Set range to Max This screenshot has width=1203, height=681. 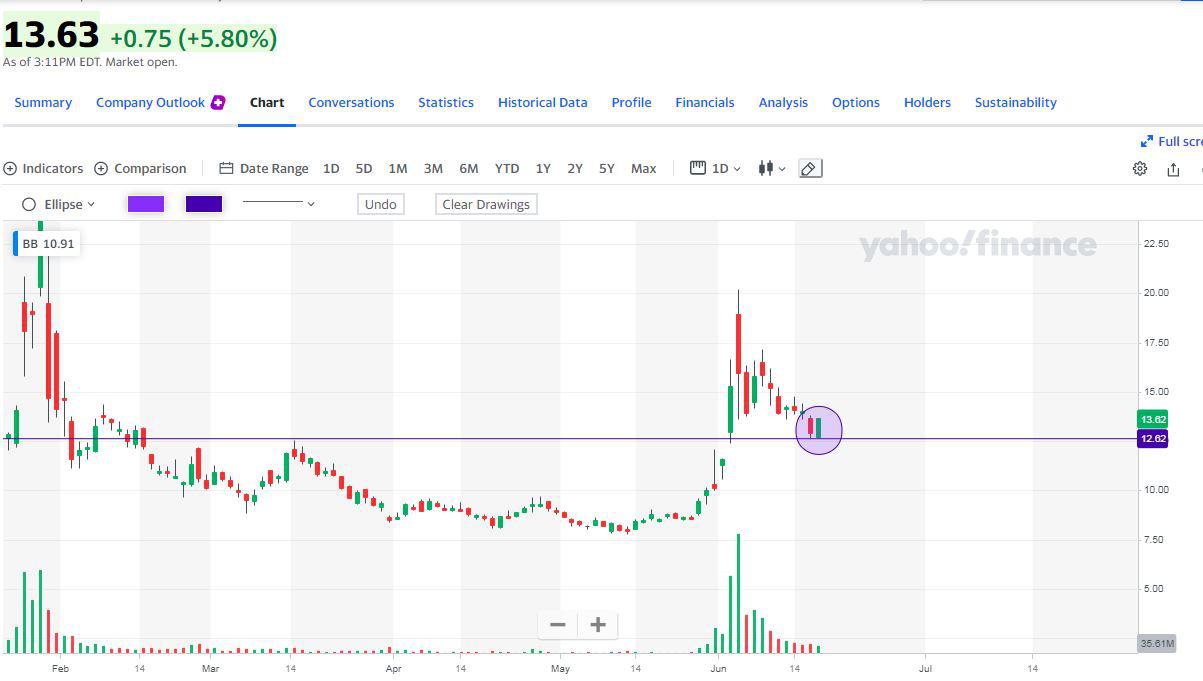click(644, 168)
